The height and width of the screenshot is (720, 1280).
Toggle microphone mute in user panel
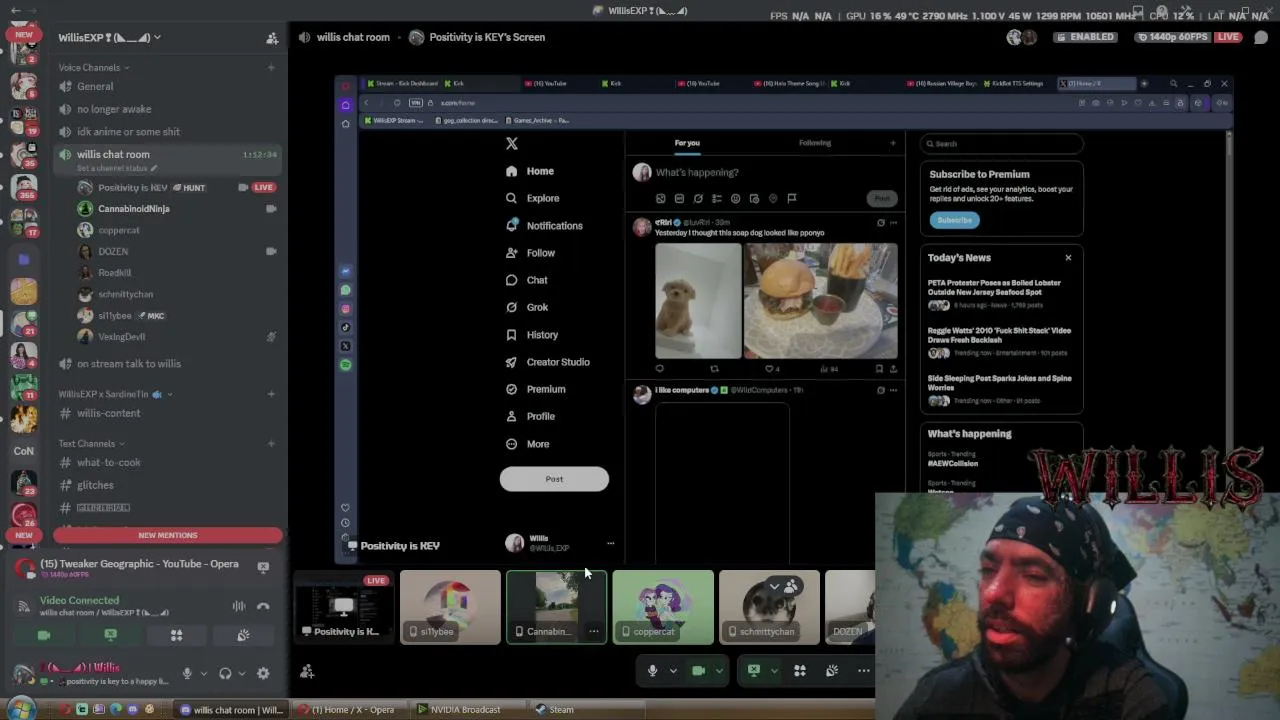point(187,674)
